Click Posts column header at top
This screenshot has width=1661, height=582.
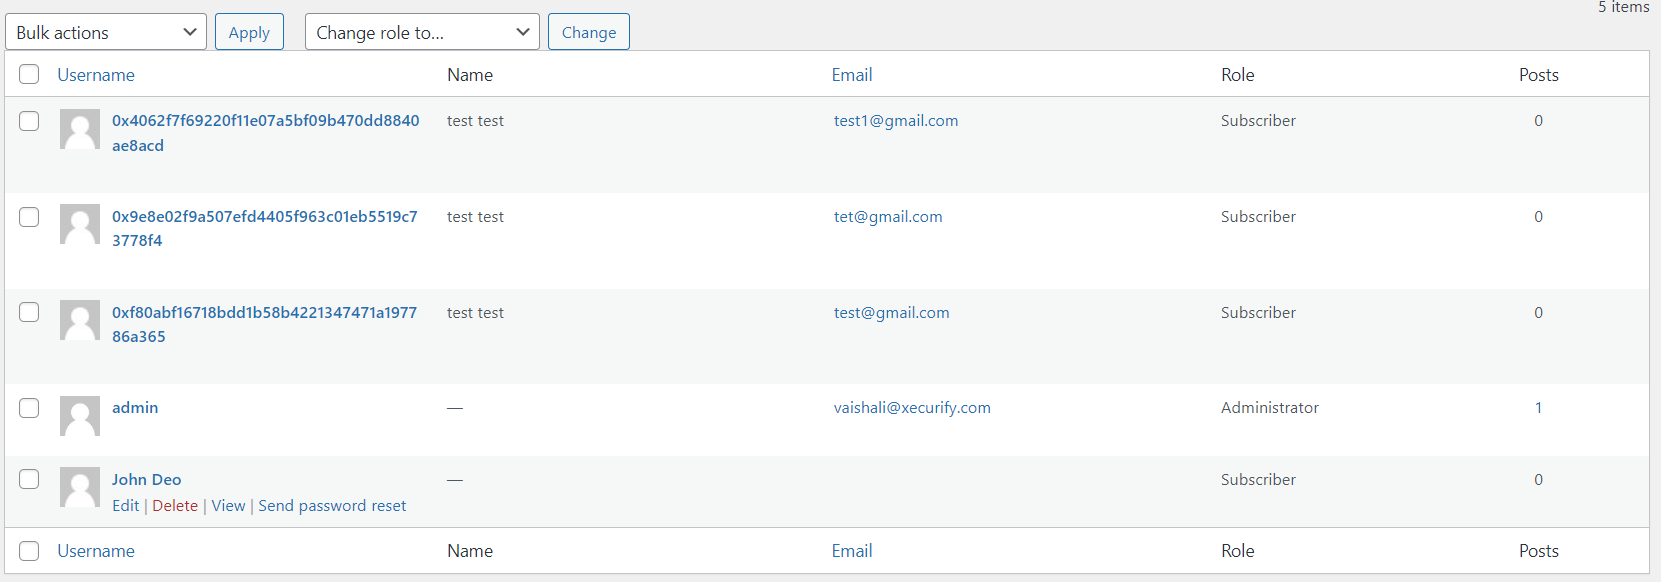point(1539,75)
